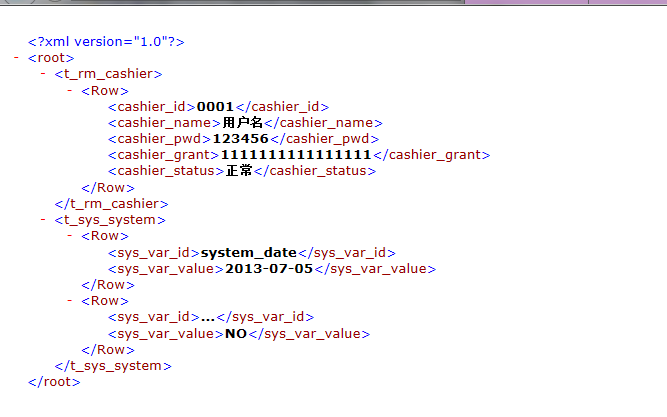Collapse the Row containing cashier_id
Viewport: 667px width, 417px height.
[x=70, y=90]
